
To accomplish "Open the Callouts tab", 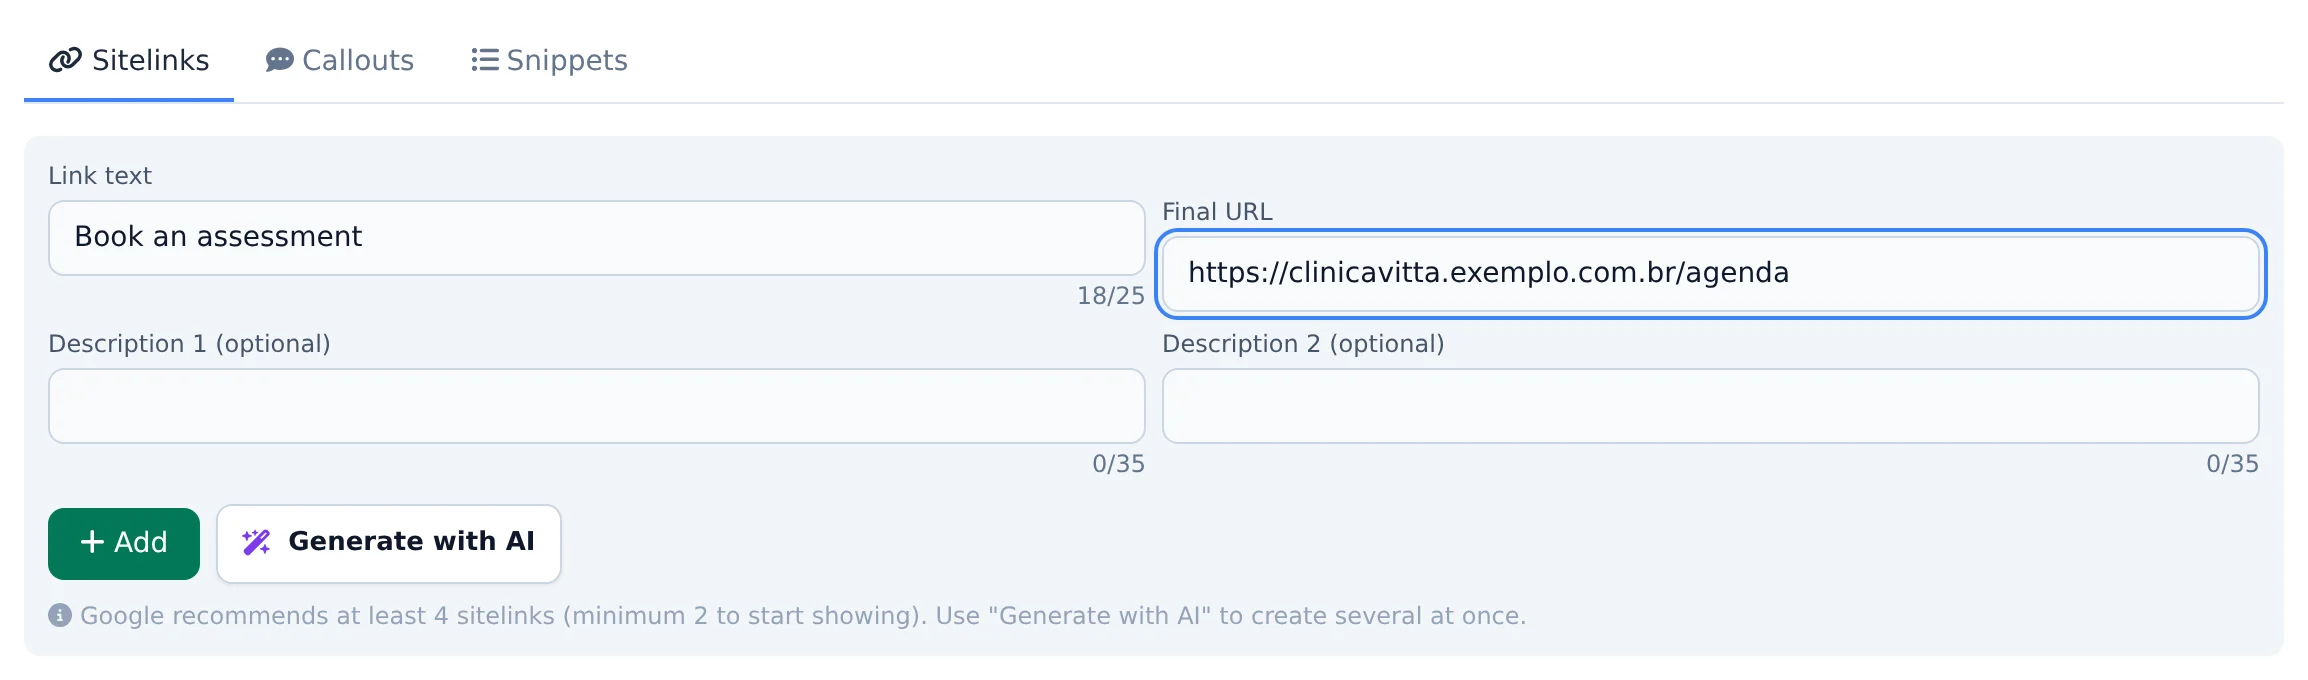I will coord(339,60).
